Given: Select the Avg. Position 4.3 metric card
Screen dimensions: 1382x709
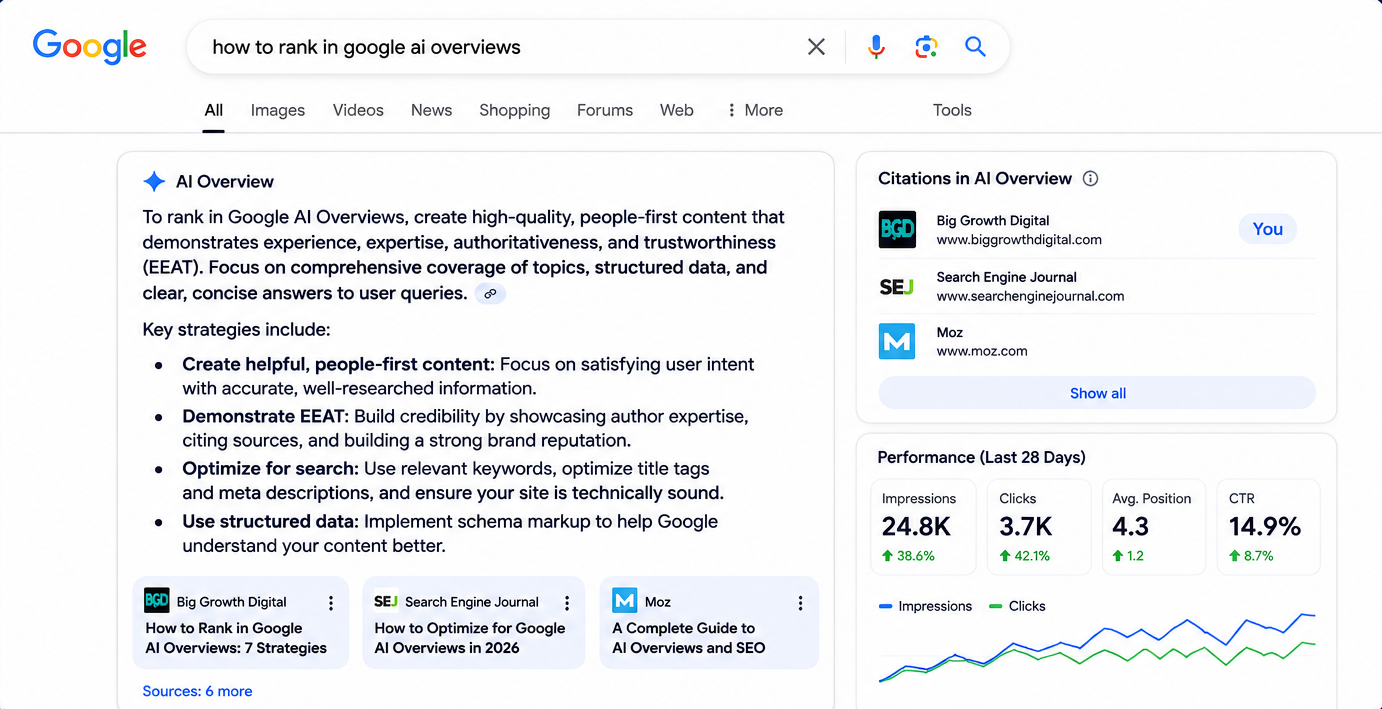Looking at the screenshot, I should pyautogui.click(x=1154, y=527).
